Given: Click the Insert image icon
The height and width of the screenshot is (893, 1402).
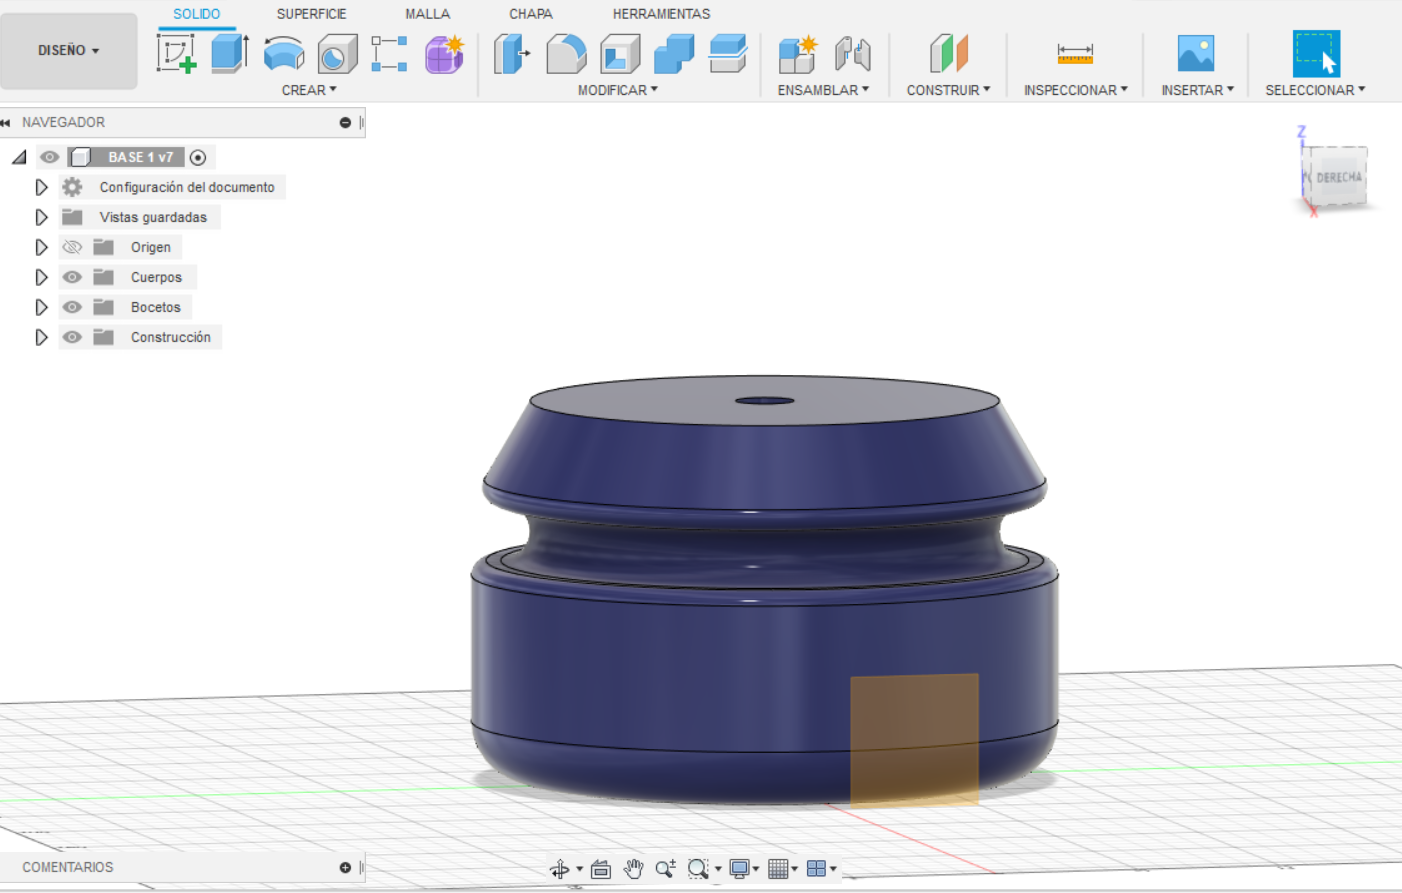Looking at the screenshot, I should 1196,54.
